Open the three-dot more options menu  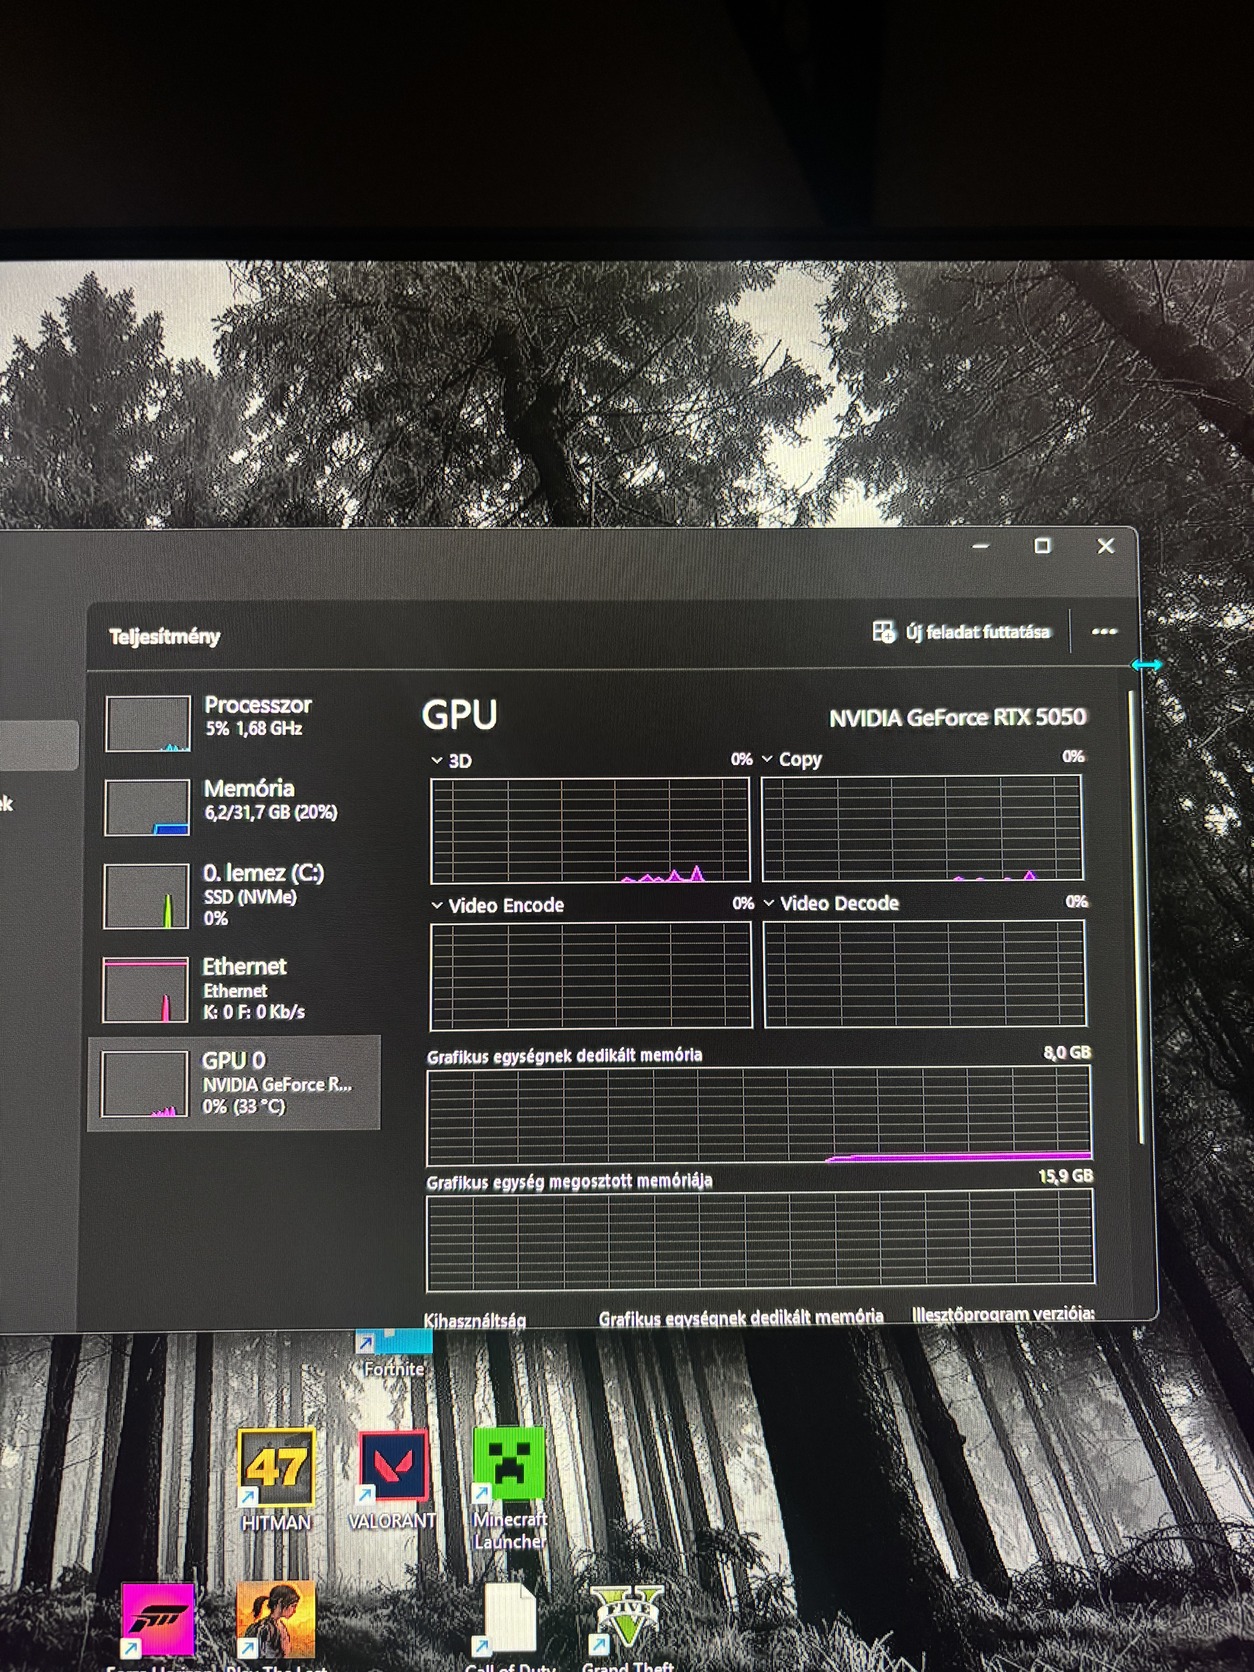coord(1104,631)
